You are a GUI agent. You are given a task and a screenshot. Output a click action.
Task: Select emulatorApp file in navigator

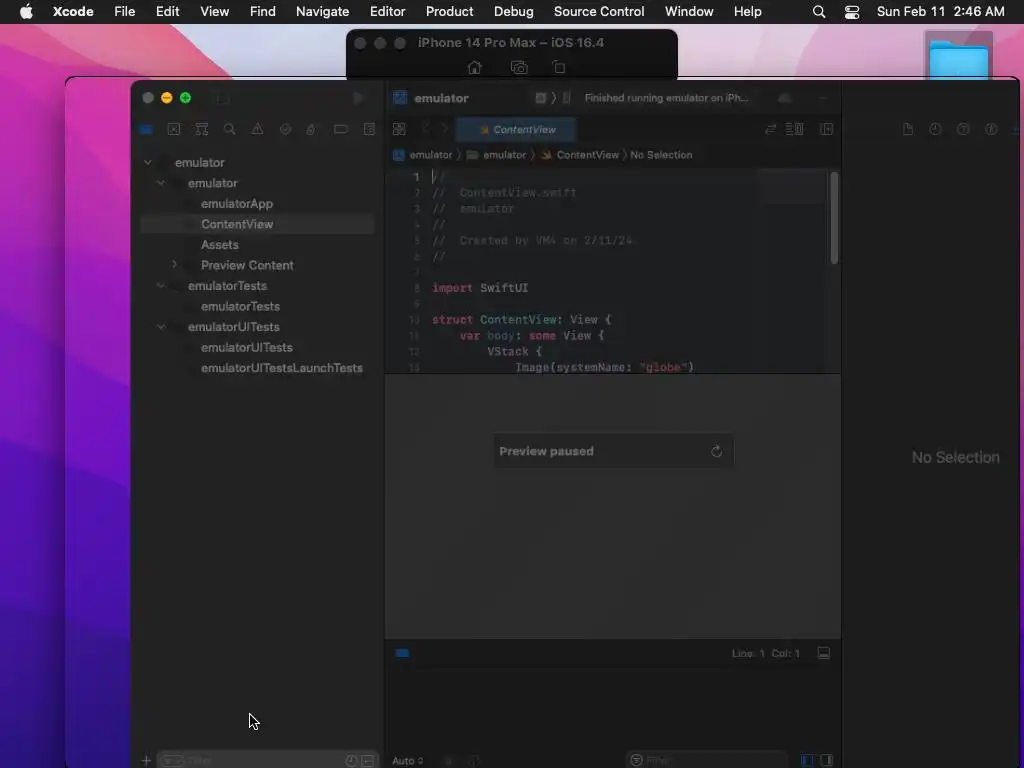[237, 204]
